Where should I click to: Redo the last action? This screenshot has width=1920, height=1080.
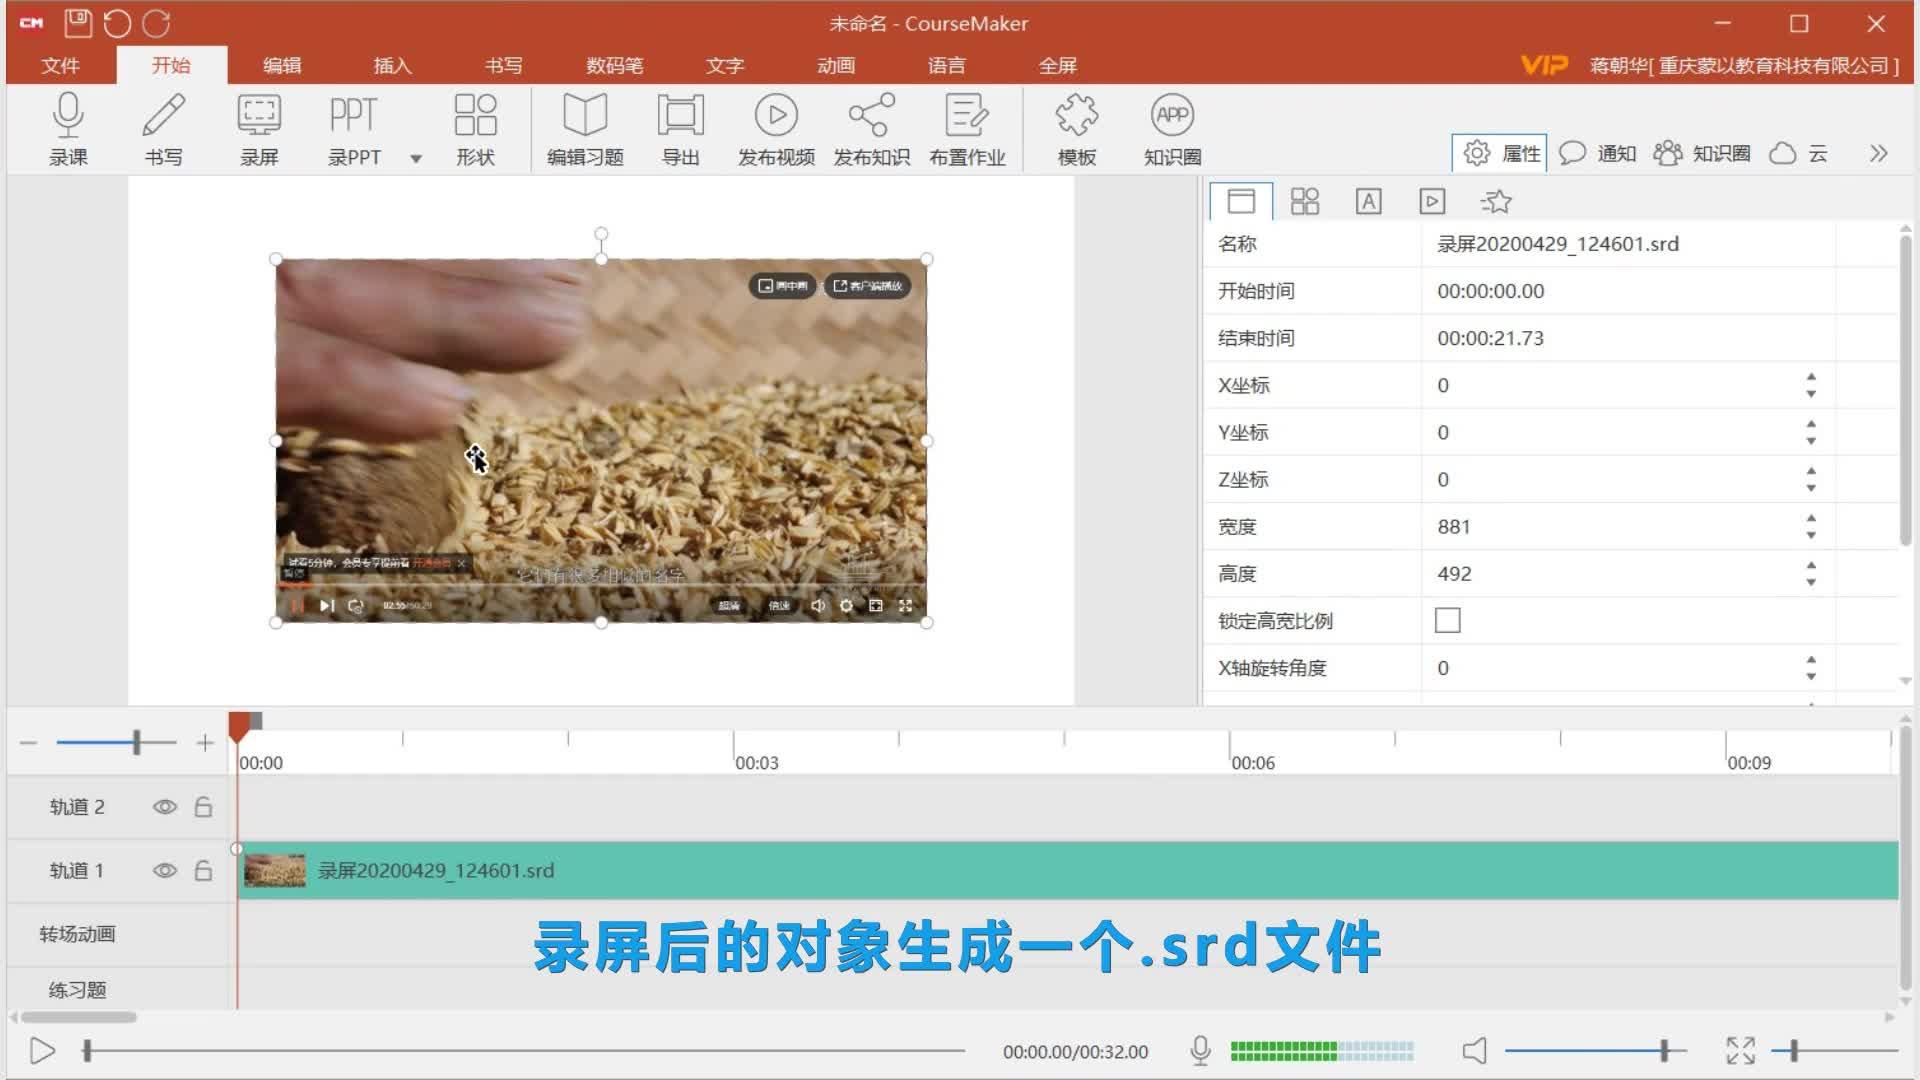click(156, 22)
